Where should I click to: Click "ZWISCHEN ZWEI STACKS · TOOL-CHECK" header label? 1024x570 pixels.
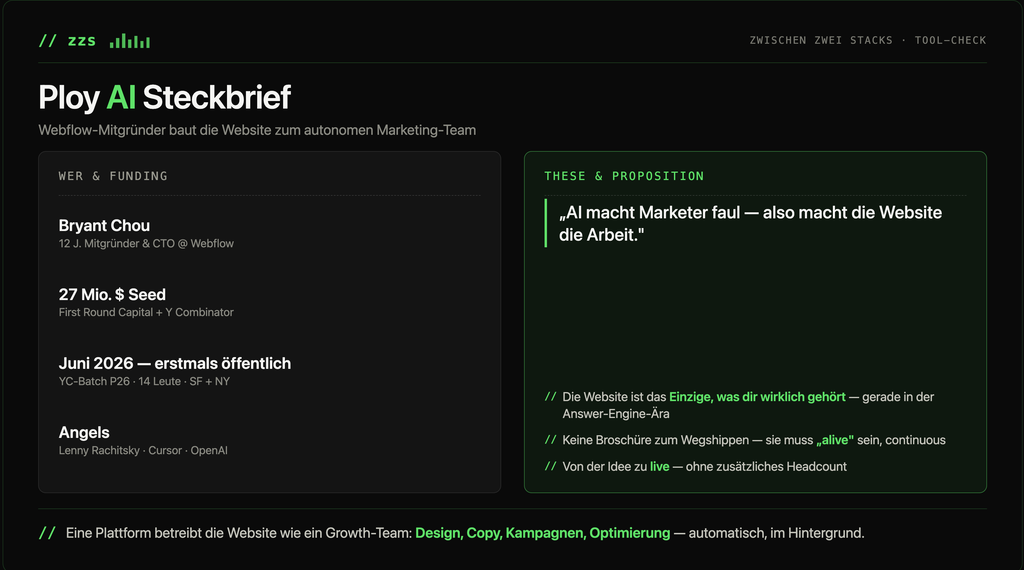tap(868, 40)
